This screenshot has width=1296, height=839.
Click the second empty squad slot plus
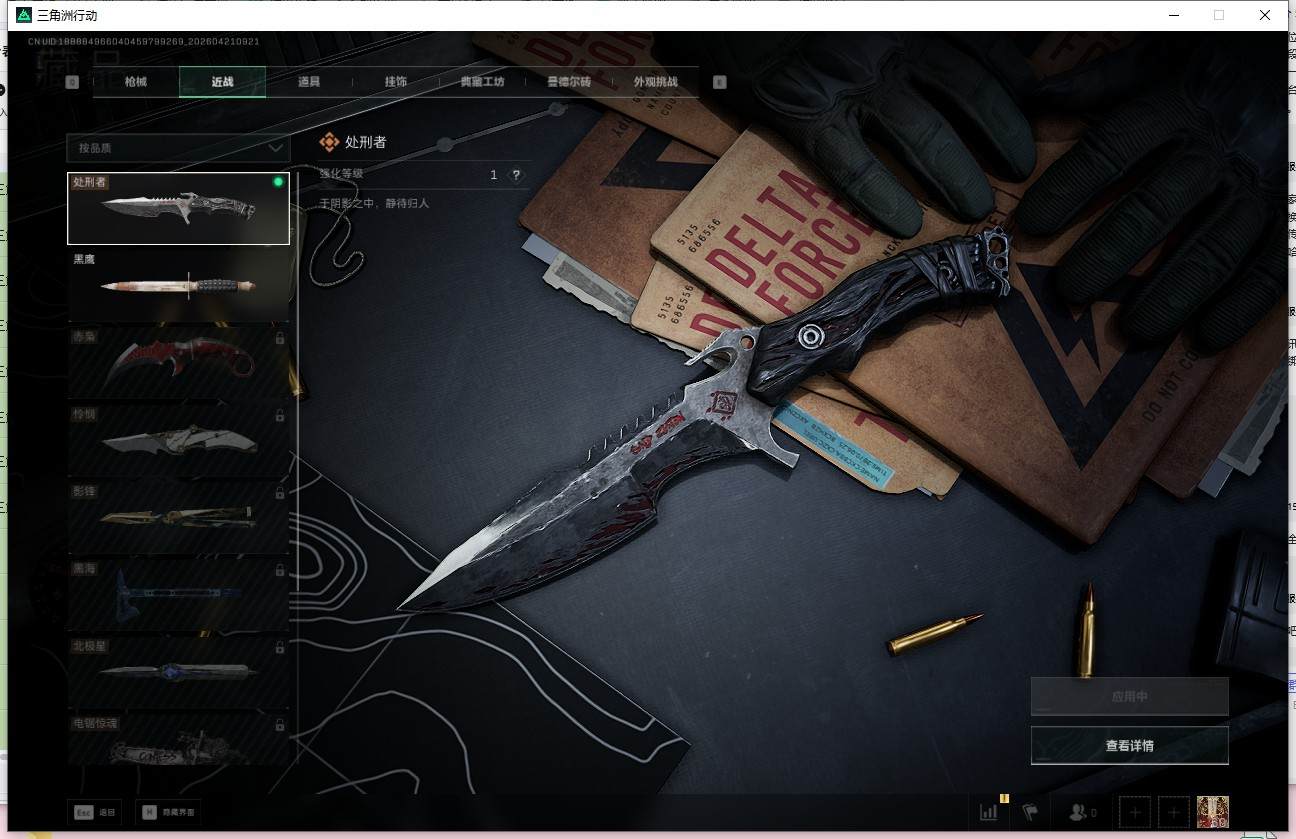1173,812
